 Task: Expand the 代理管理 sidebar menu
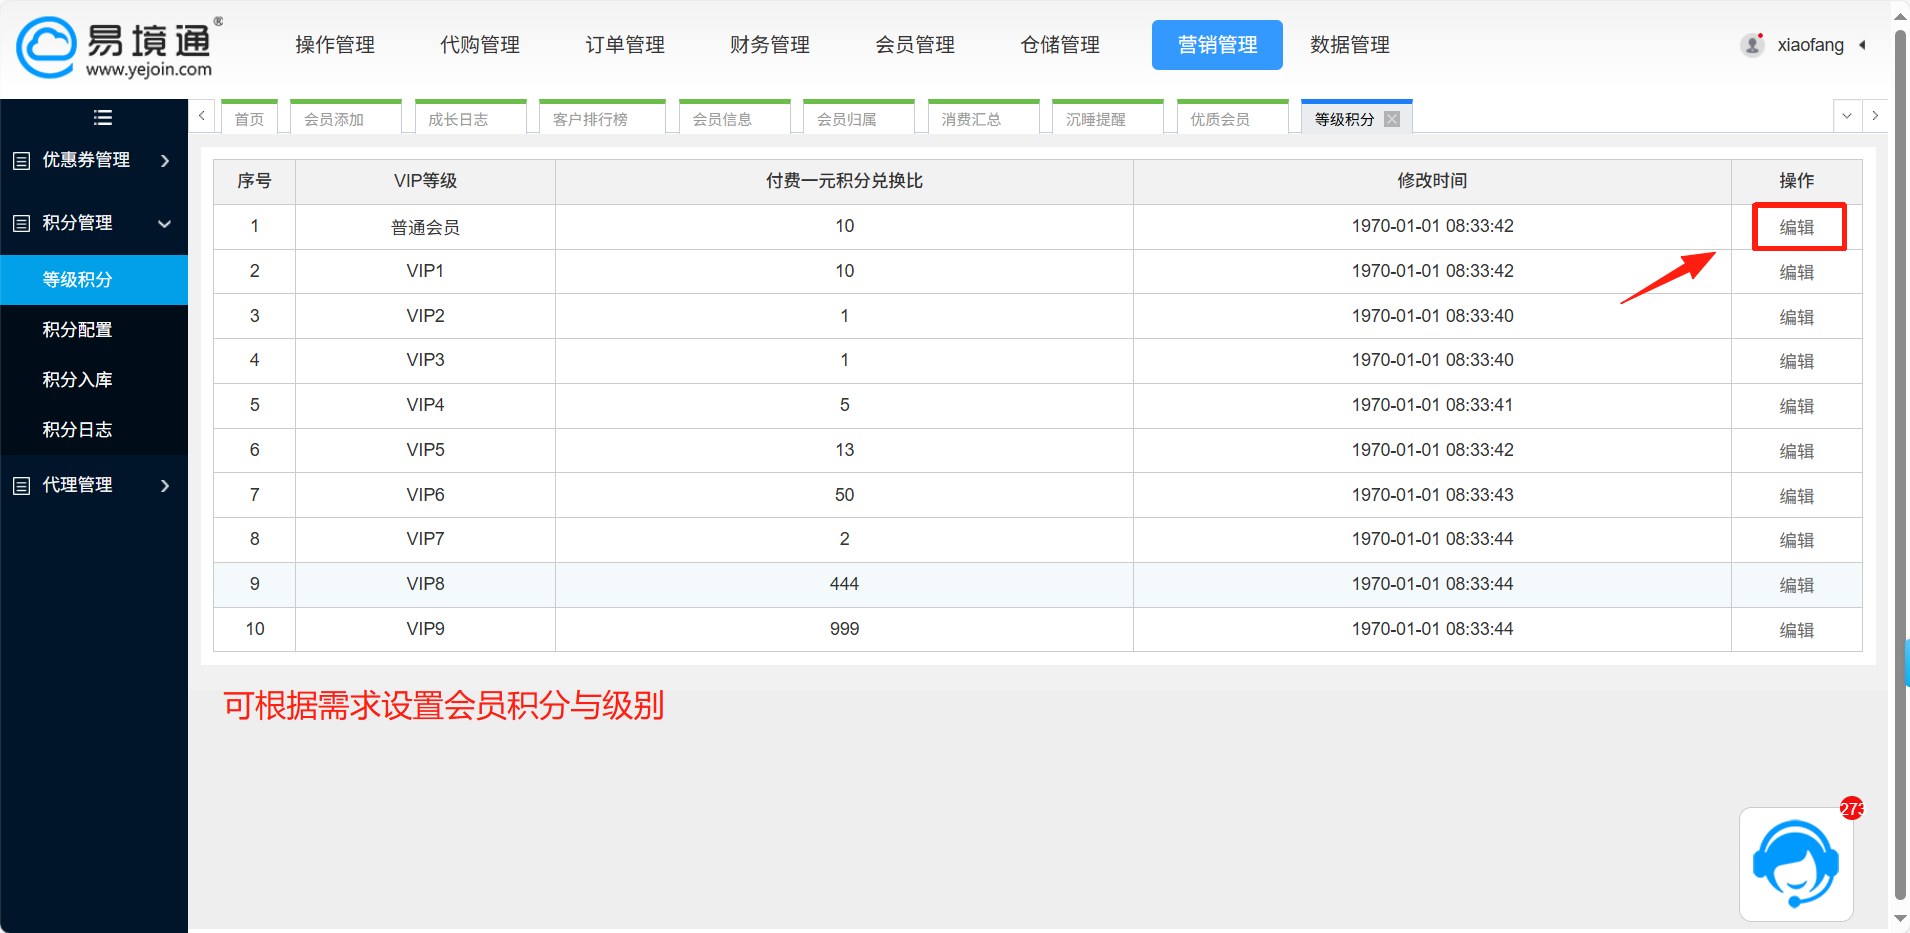point(94,485)
